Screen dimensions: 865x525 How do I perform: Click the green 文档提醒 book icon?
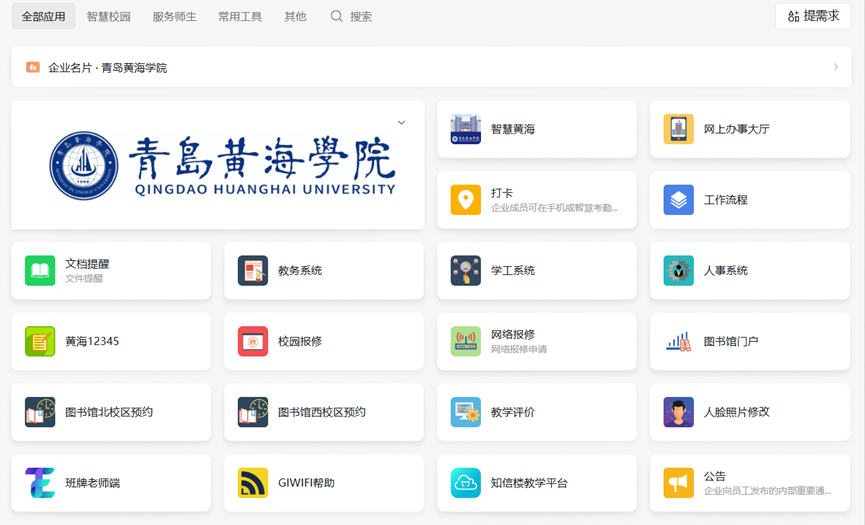point(40,270)
